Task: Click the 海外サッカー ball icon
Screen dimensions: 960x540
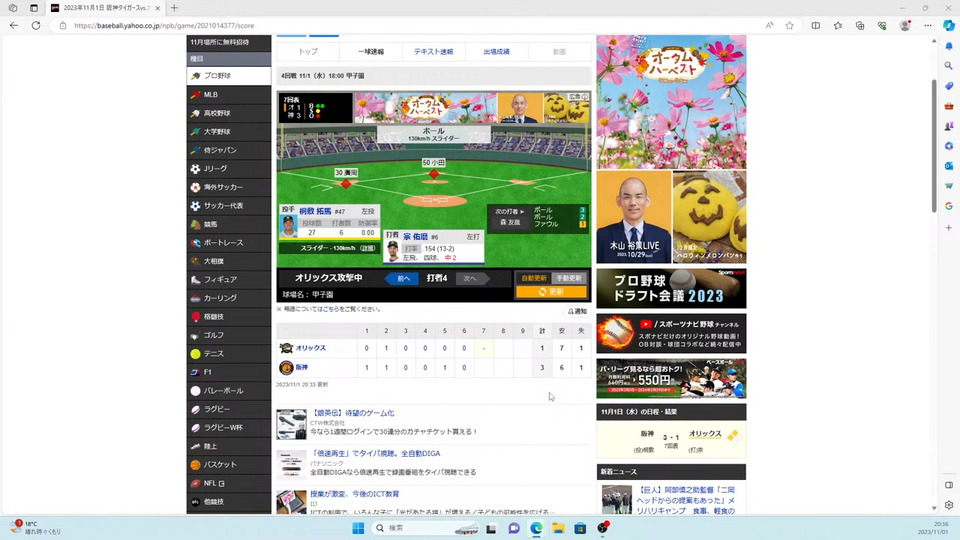Action: (x=195, y=187)
